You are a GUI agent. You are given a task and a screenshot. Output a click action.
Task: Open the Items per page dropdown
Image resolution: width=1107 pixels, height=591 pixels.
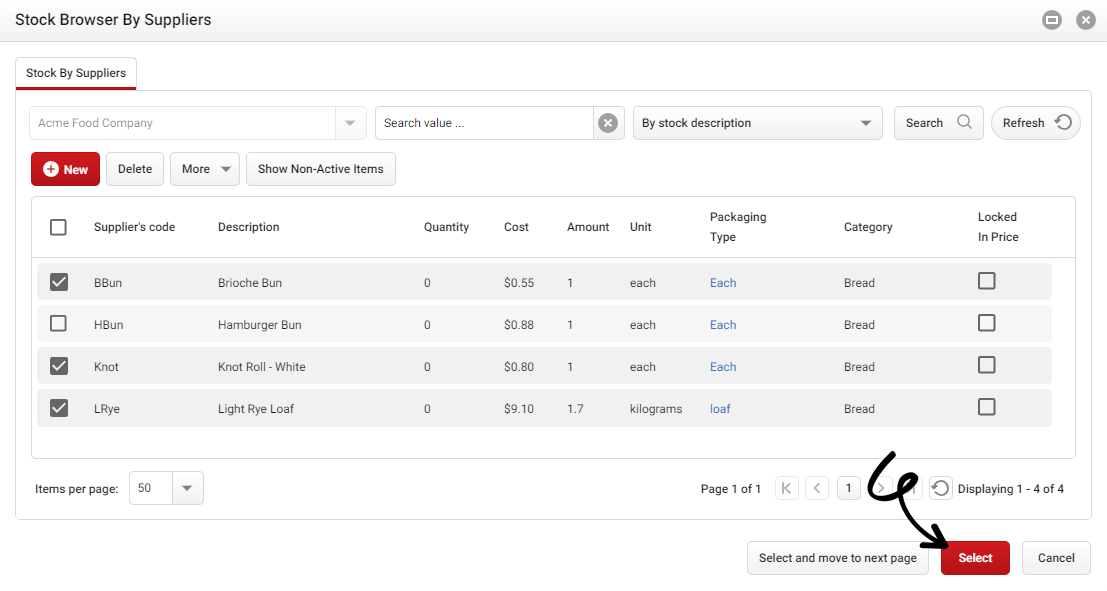tap(187, 488)
